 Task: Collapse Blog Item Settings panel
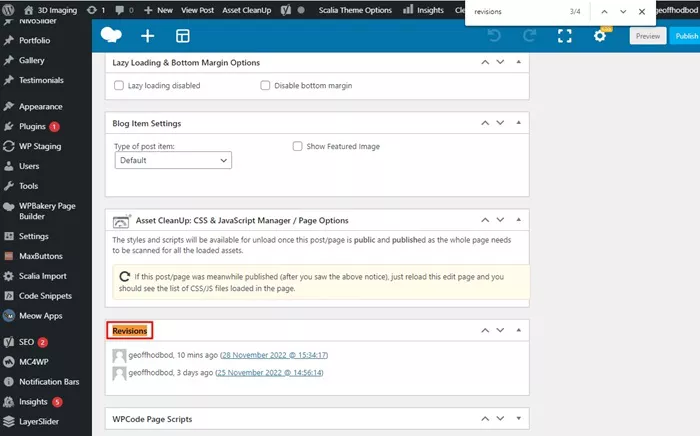(518, 123)
